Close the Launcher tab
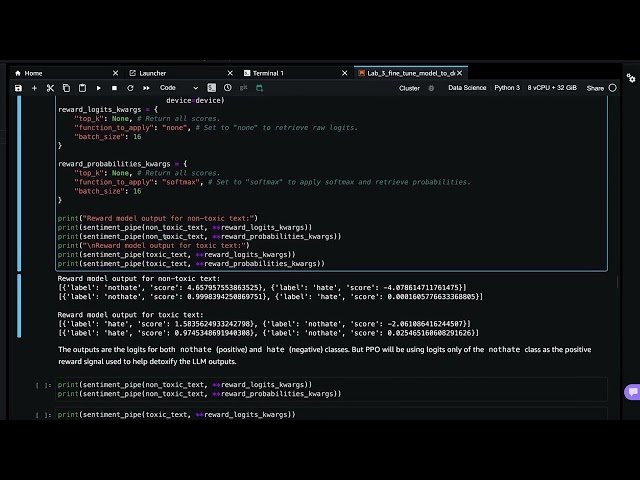The width and height of the screenshot is (640, 480). pos(230,73)
